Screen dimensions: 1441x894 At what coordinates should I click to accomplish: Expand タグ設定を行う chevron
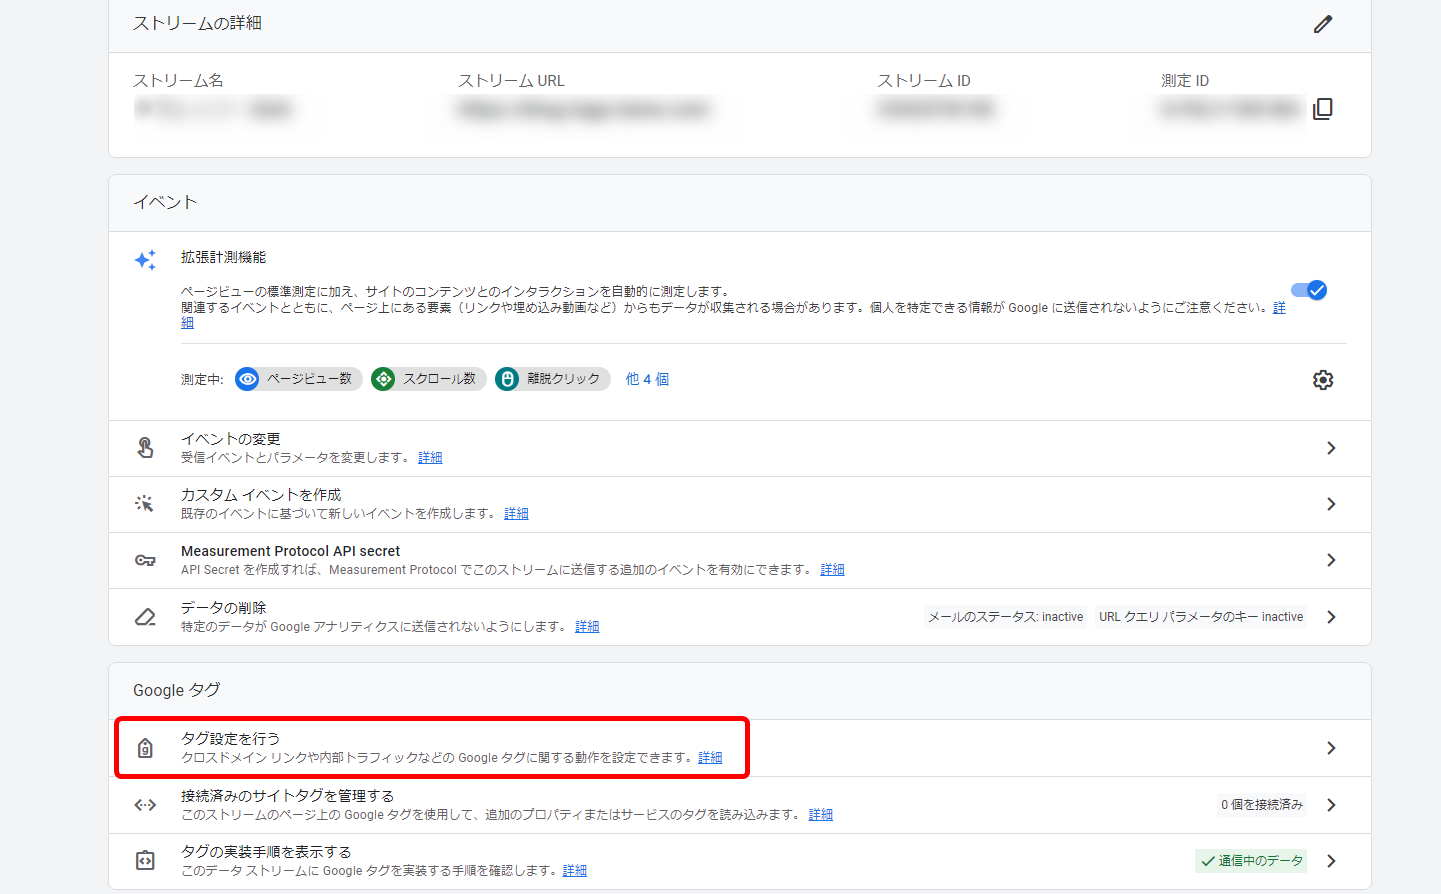coord(1331,748)
